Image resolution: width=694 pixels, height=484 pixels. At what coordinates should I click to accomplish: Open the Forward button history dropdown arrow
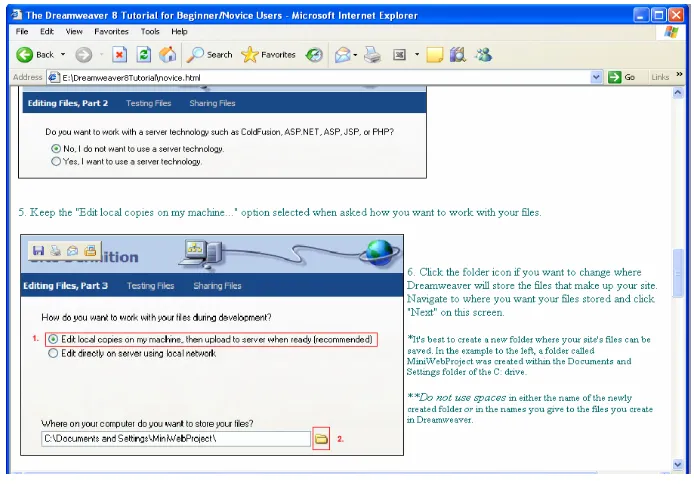(x=101, y=55)
